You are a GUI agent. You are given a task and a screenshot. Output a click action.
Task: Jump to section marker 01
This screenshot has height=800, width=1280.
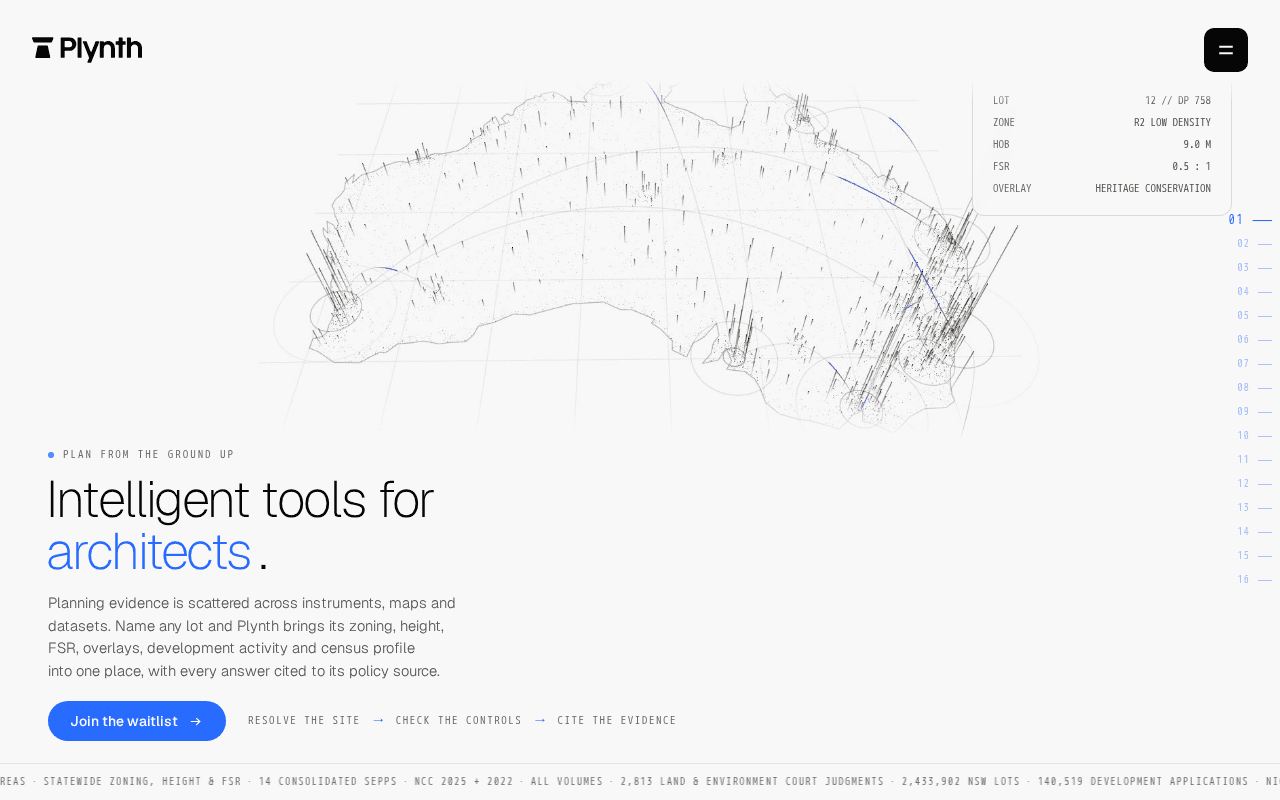pyautogui.click(x=1250, y=220)
